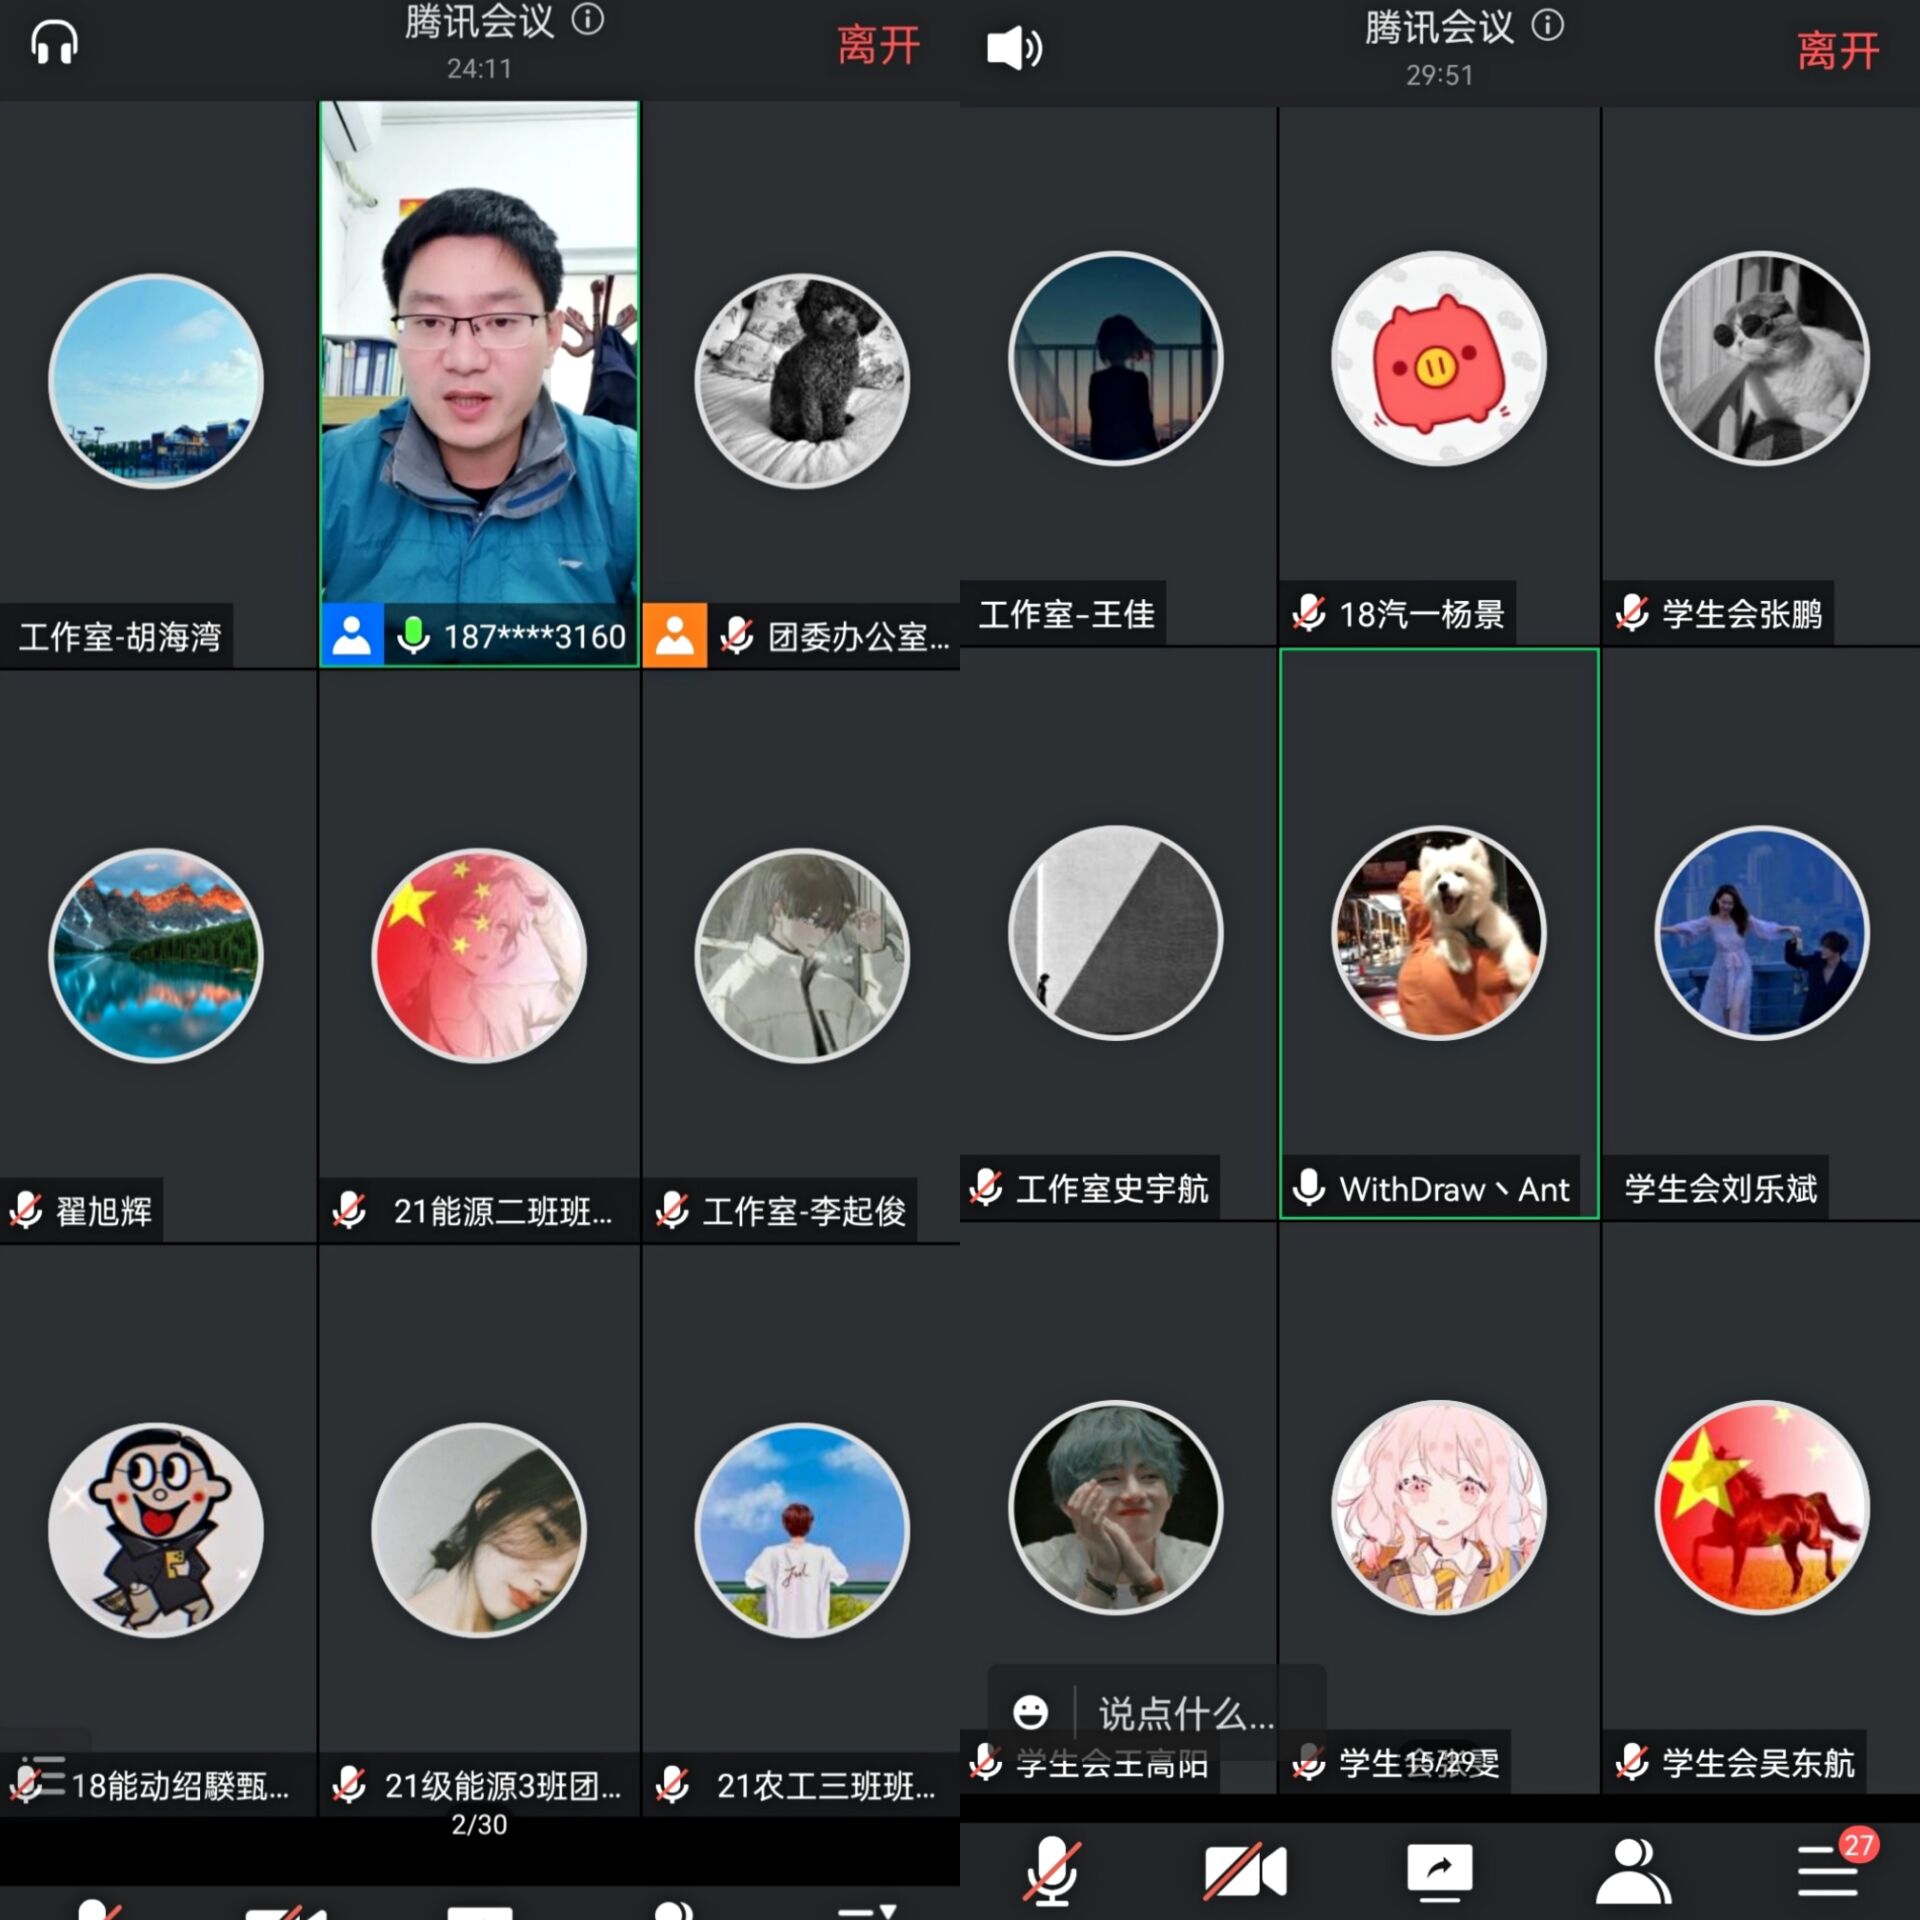Mute the active mic of WithDraw丶Ant
This screenshot has width=1920, height=1920.
1310,1190
